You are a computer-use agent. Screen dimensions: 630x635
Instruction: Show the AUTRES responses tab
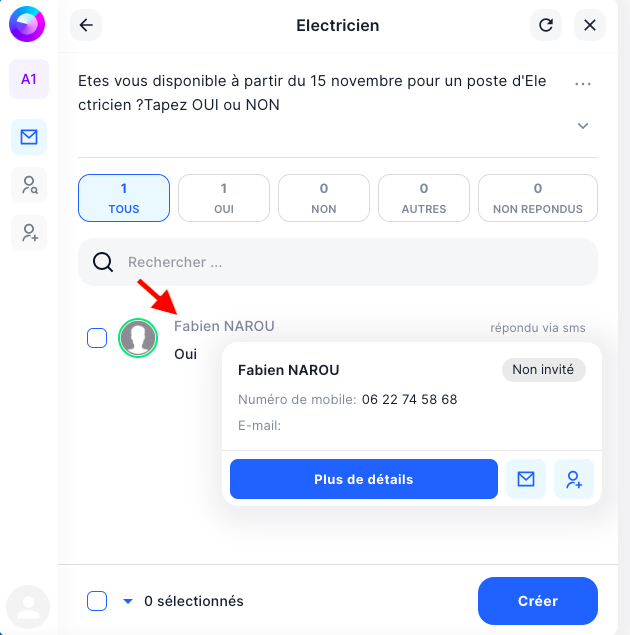[424, 198]
